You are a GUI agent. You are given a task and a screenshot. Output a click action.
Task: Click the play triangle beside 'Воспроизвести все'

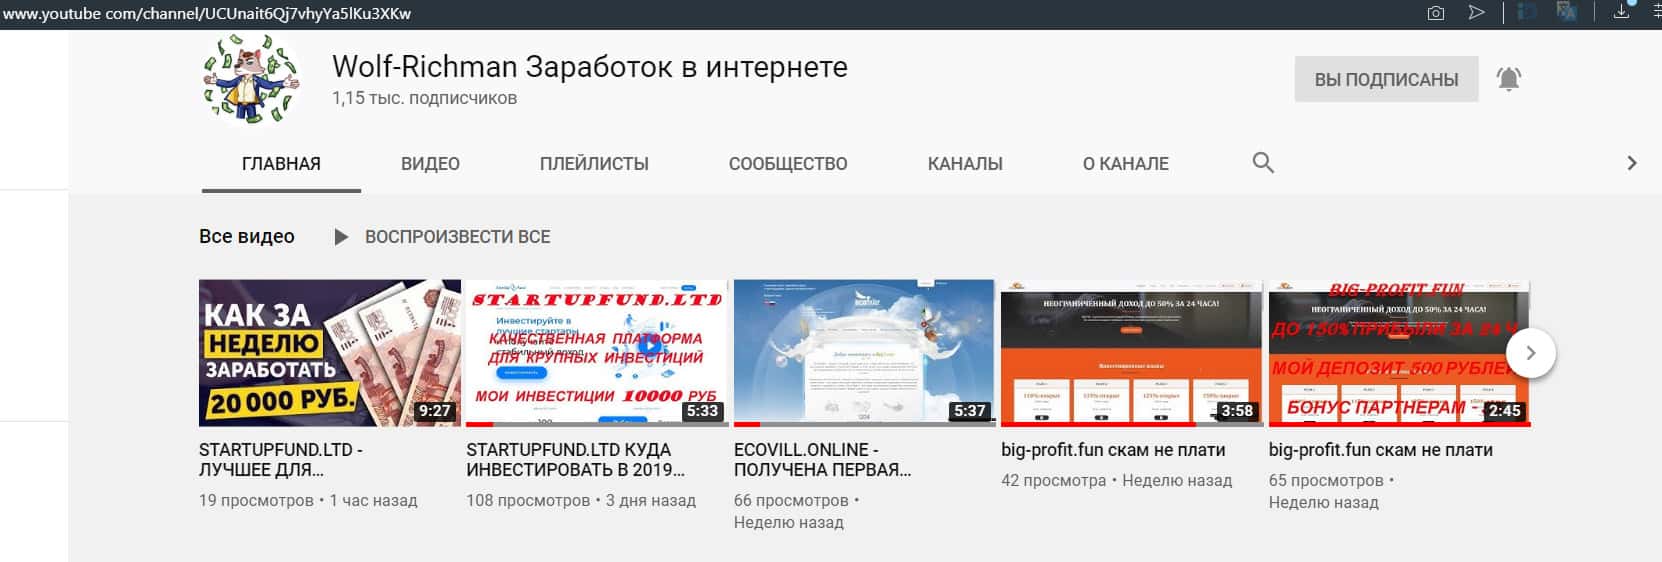click(x=341, y=237)
